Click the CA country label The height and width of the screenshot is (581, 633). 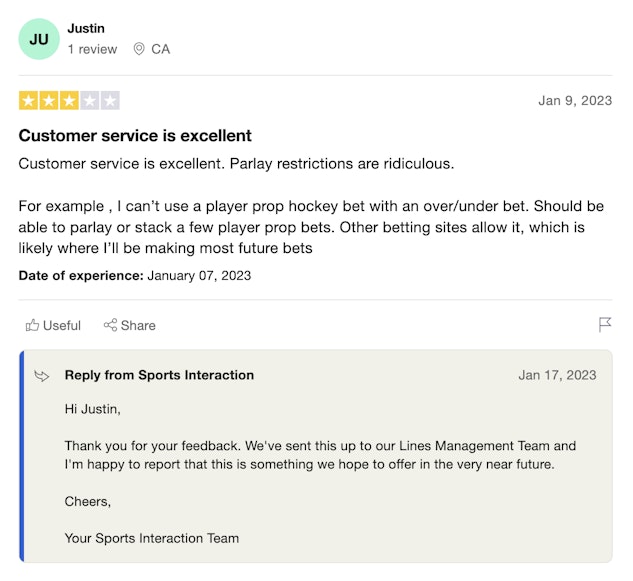[161, 49]
